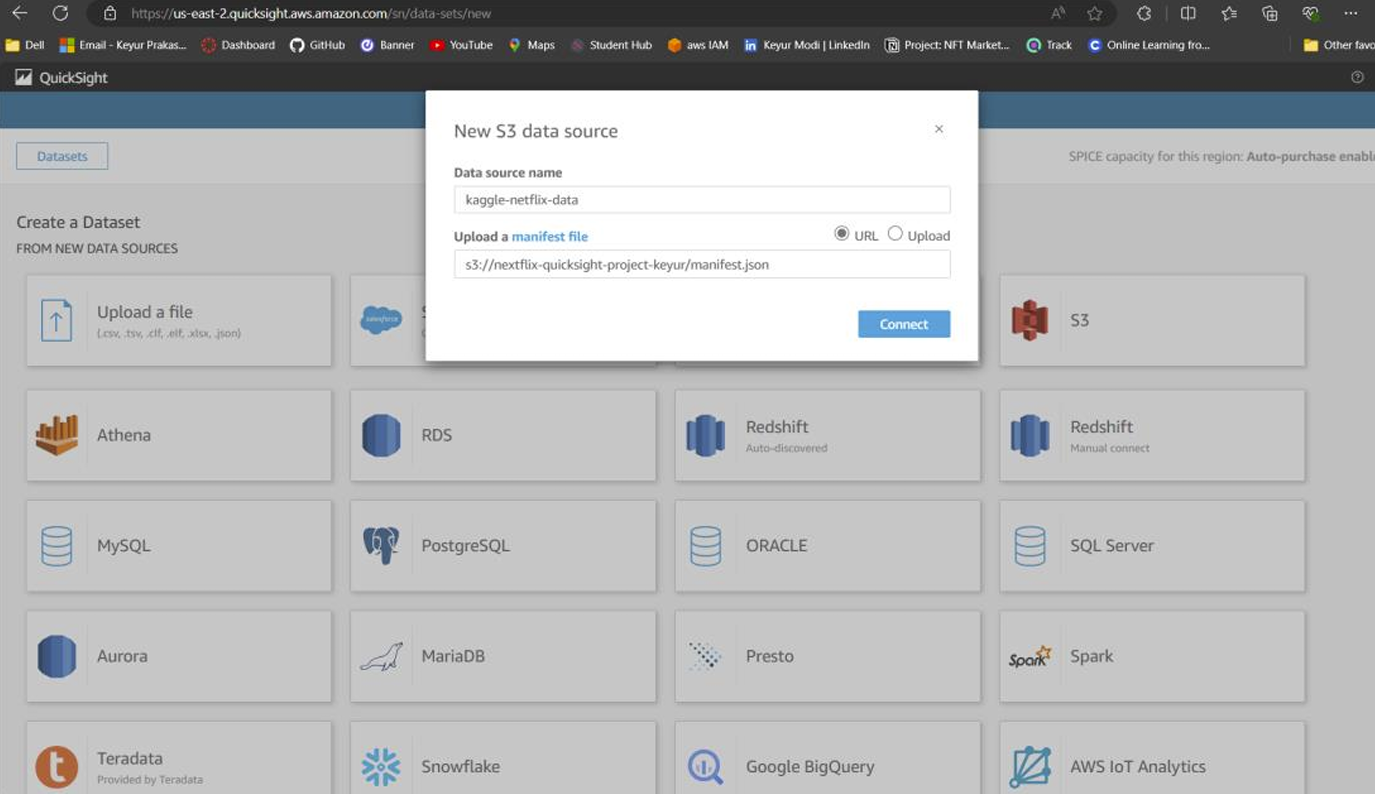Select the Teradata orange icon
1375x794 pixels.
57,767
